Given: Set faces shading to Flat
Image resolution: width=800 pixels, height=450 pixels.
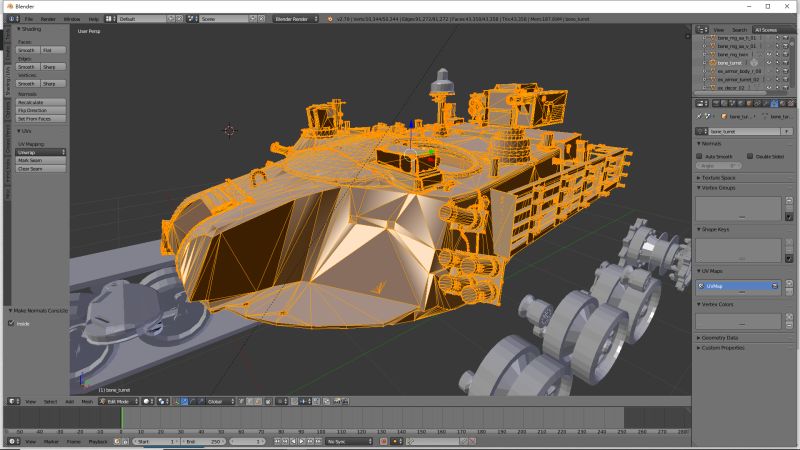Looking at the screenshot, I should coord(53,50).
